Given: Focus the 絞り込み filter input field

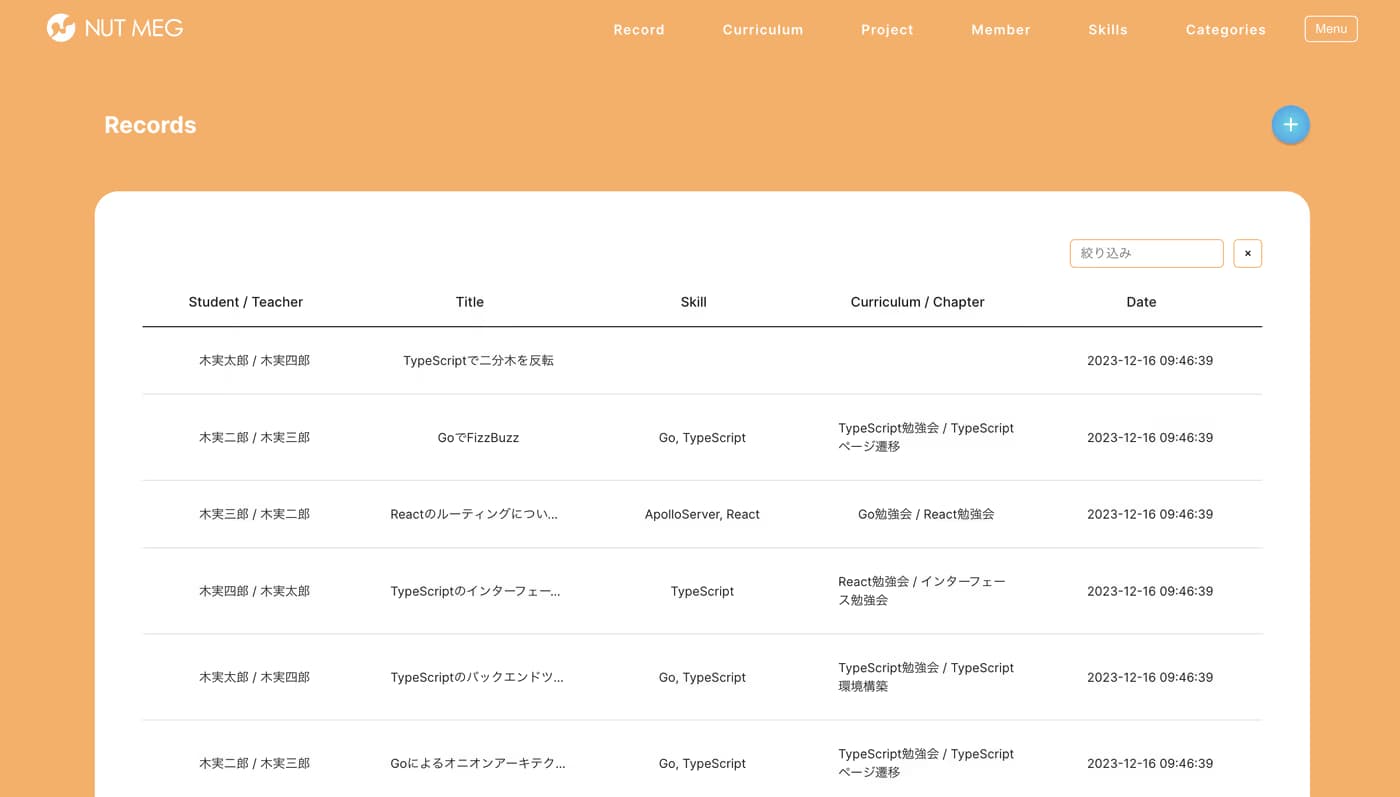Looking at the screenshot, I should point(1146,253).
